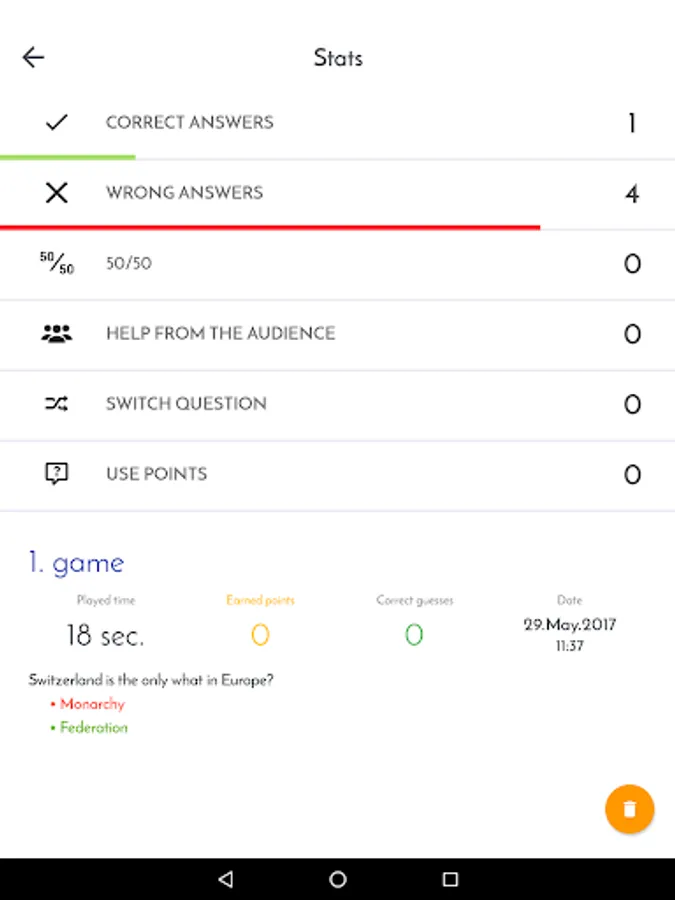Tap the use points question-bubble icon
The height and width of the screenshot is (900, 675).
57,474
